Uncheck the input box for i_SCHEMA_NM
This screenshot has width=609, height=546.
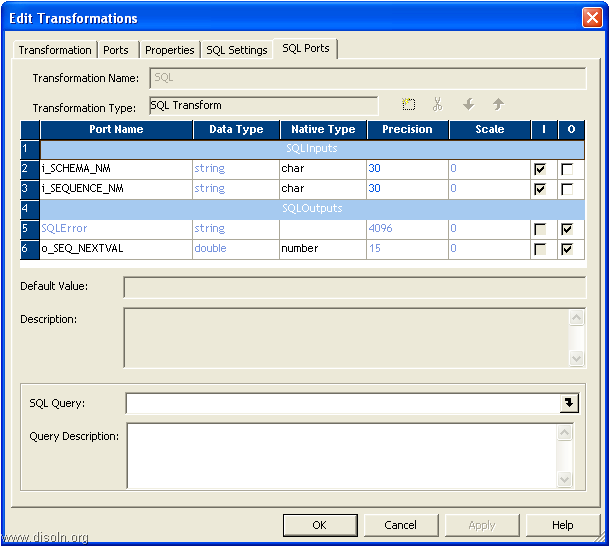540,169
